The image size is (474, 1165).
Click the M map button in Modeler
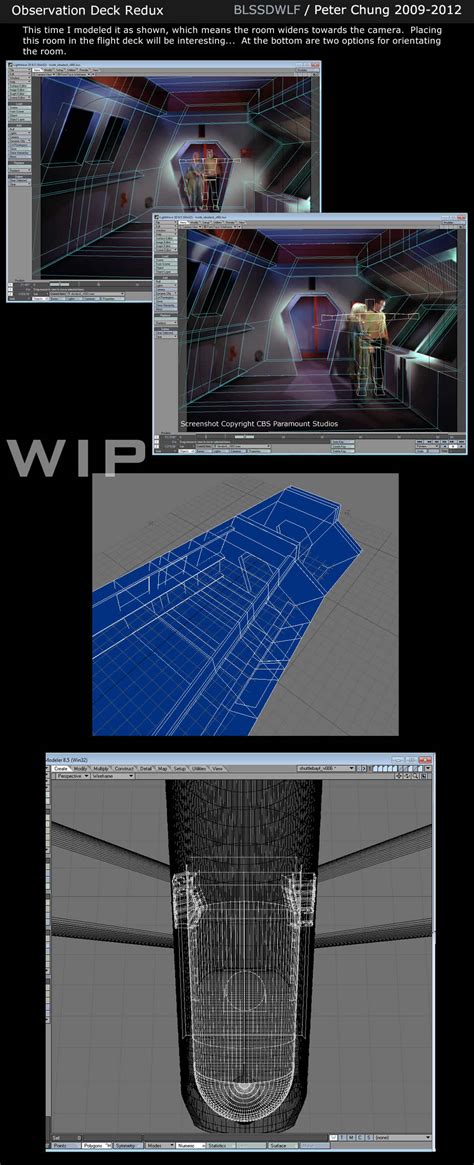(x=351, y=1138)
